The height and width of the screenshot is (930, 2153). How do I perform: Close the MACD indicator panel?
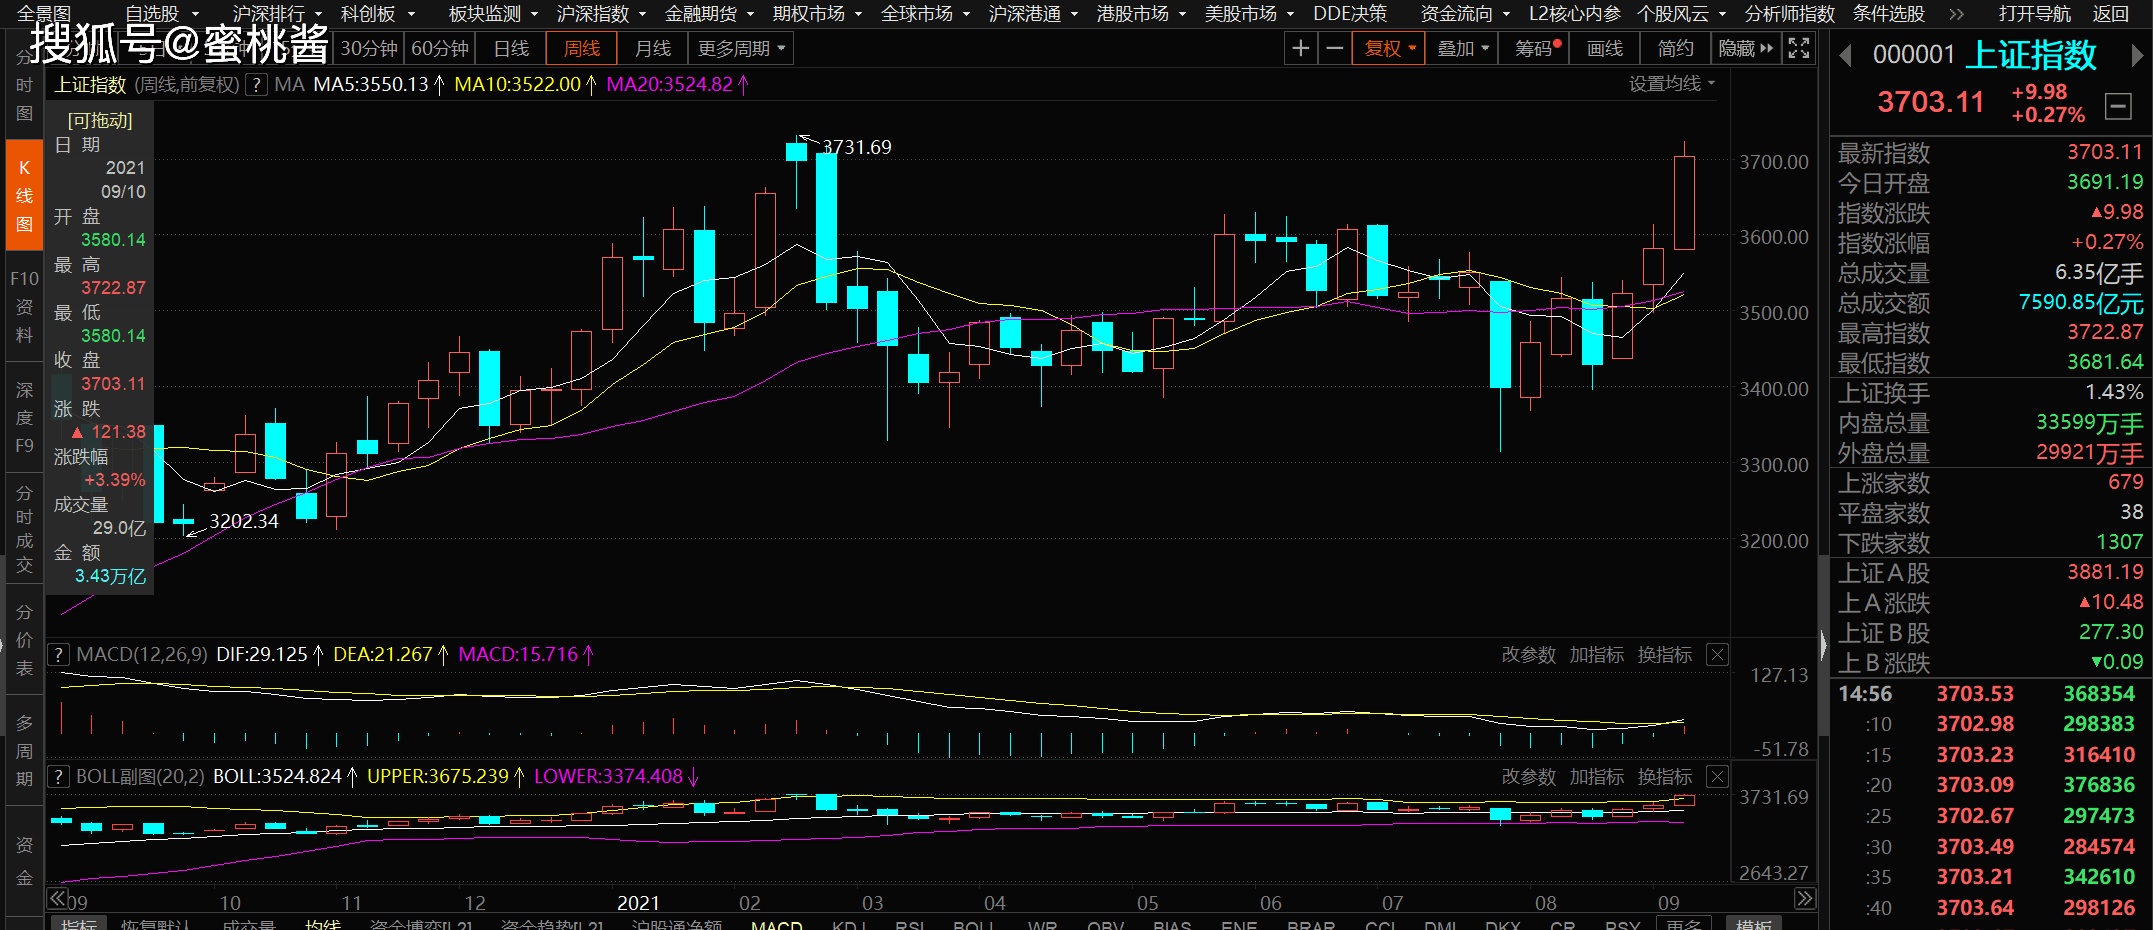(1717, 655)
